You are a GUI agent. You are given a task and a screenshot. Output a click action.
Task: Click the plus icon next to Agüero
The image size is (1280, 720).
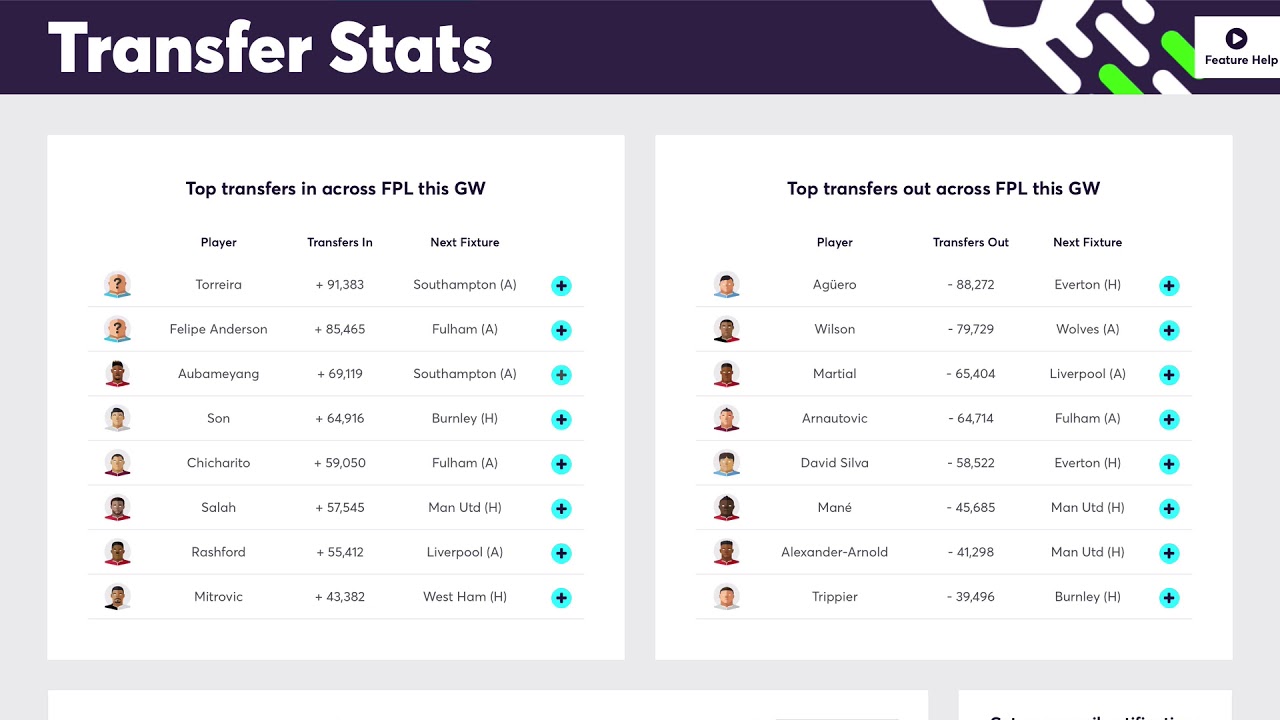click(x=1169, y=286)
